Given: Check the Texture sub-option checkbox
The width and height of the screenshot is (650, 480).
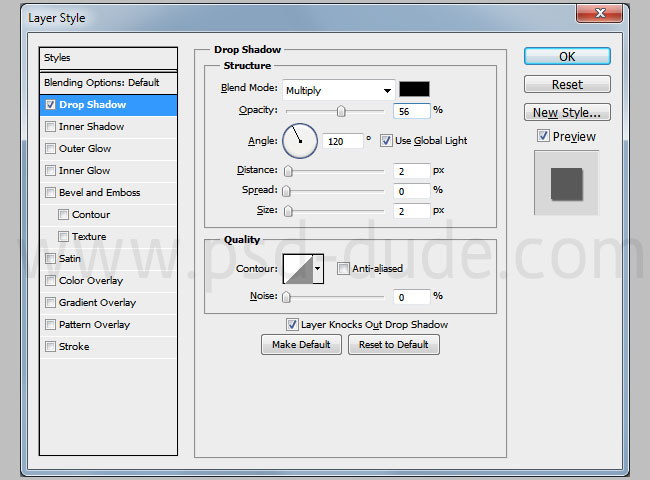Looking at the screenshot, I should (x=63, y=236).
